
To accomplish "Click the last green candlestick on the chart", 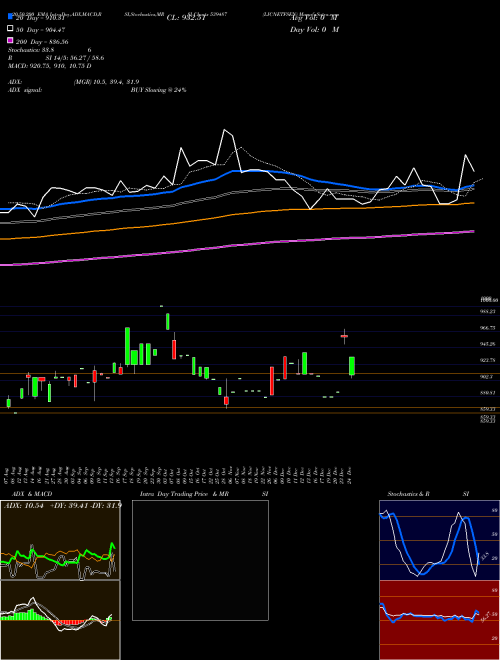I will 352,366.
